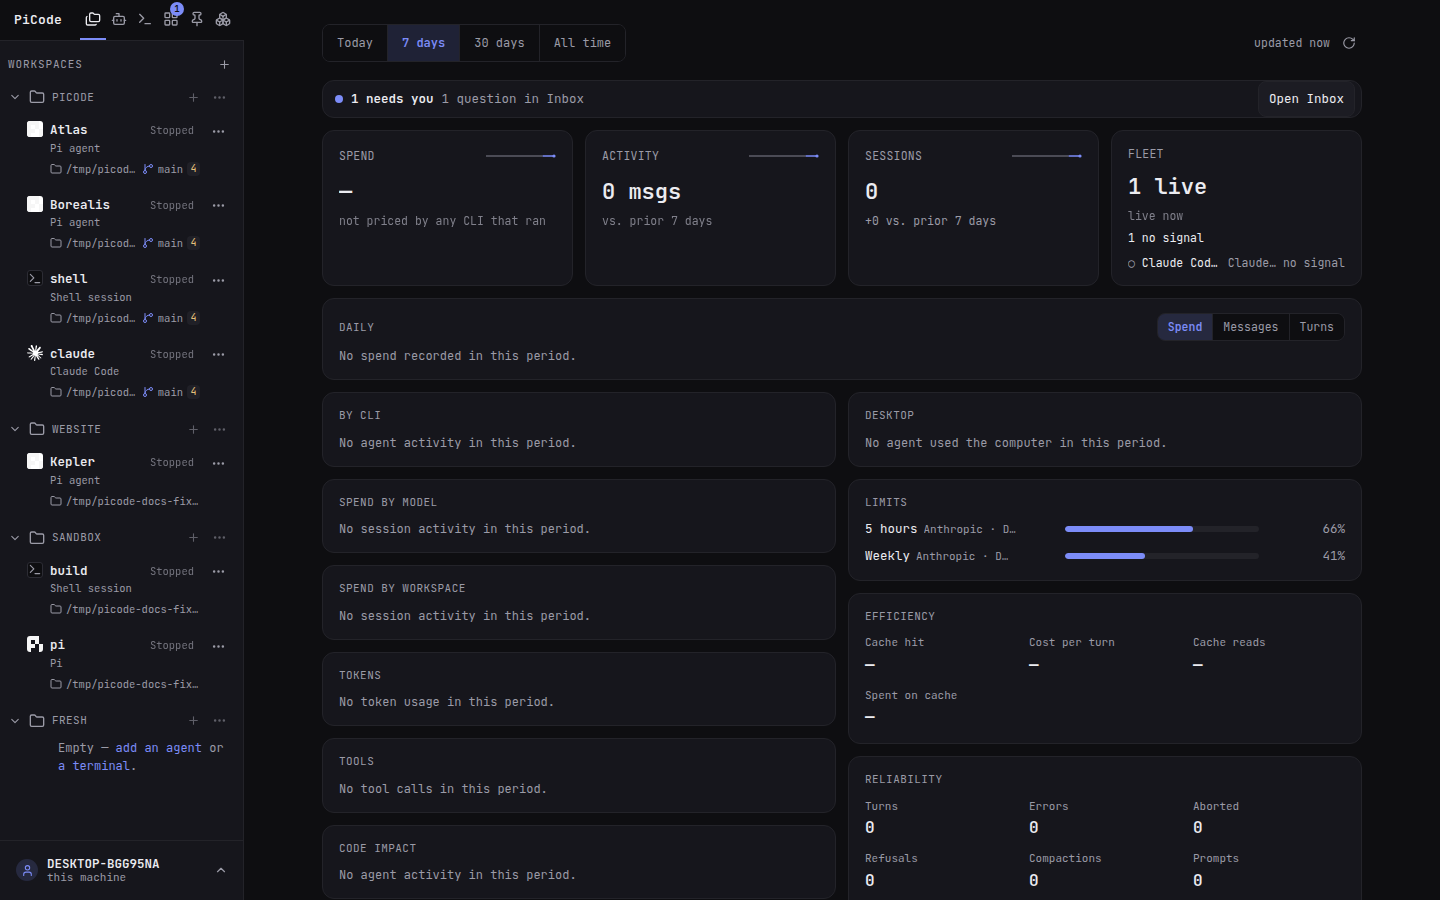
Task: Collapse the SANDBOX workspace group
Action: pos(15,537)
